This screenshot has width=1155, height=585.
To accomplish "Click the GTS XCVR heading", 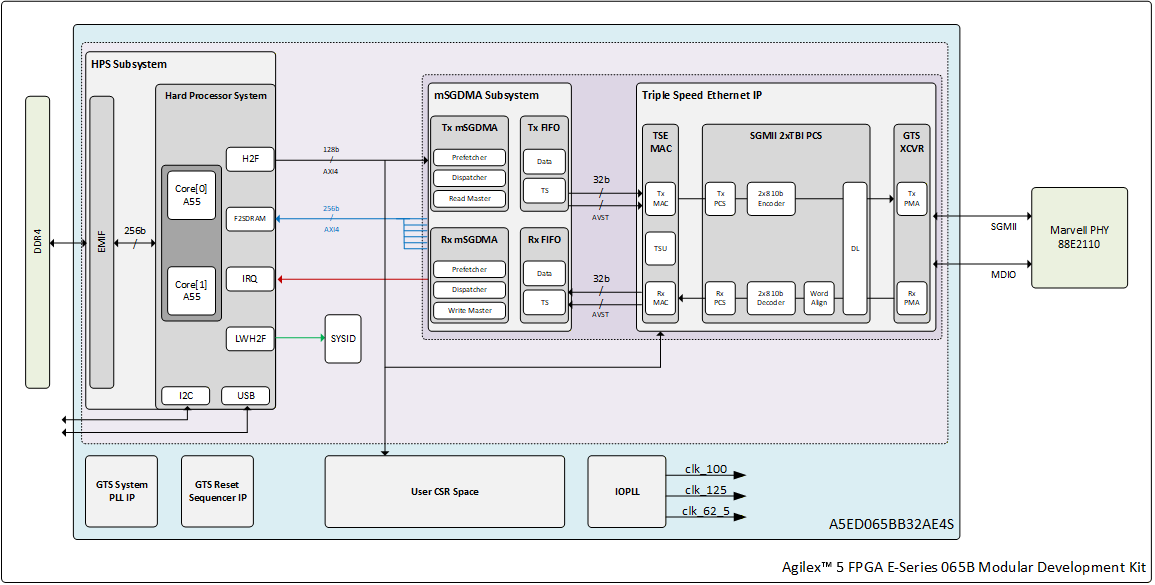I will point(912,141).
